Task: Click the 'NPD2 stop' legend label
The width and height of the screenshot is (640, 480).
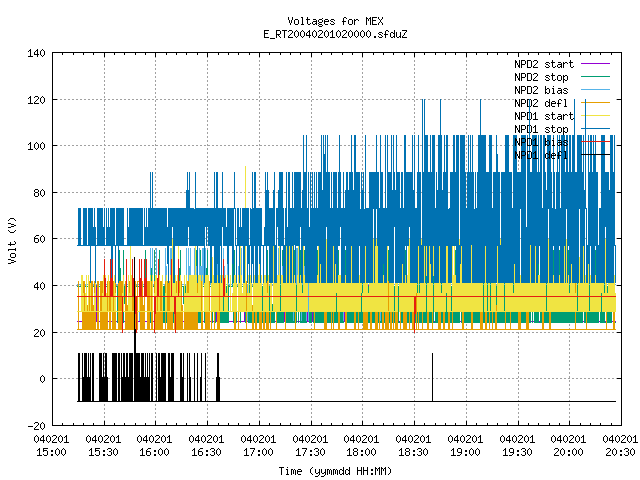Action: [x=541, y=77]
